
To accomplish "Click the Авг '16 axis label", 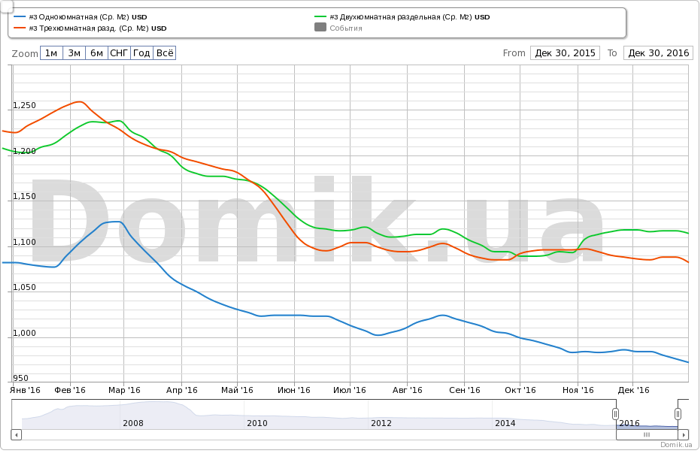I will click(407, 390).
